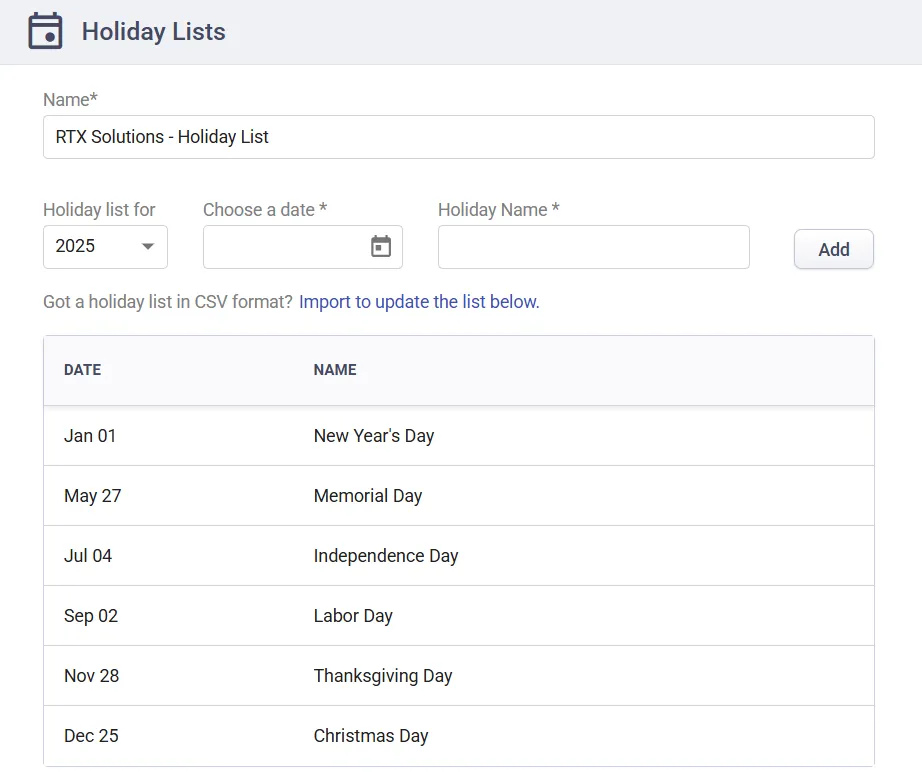
Task: Click inside the Choose a date field
Action: point(285,247)
